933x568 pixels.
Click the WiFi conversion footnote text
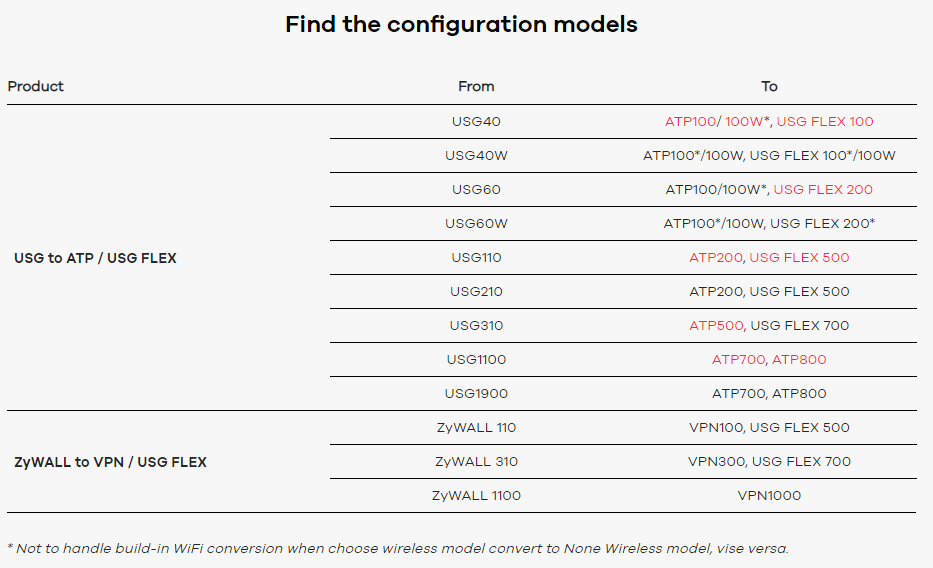[x=398, y=548]
